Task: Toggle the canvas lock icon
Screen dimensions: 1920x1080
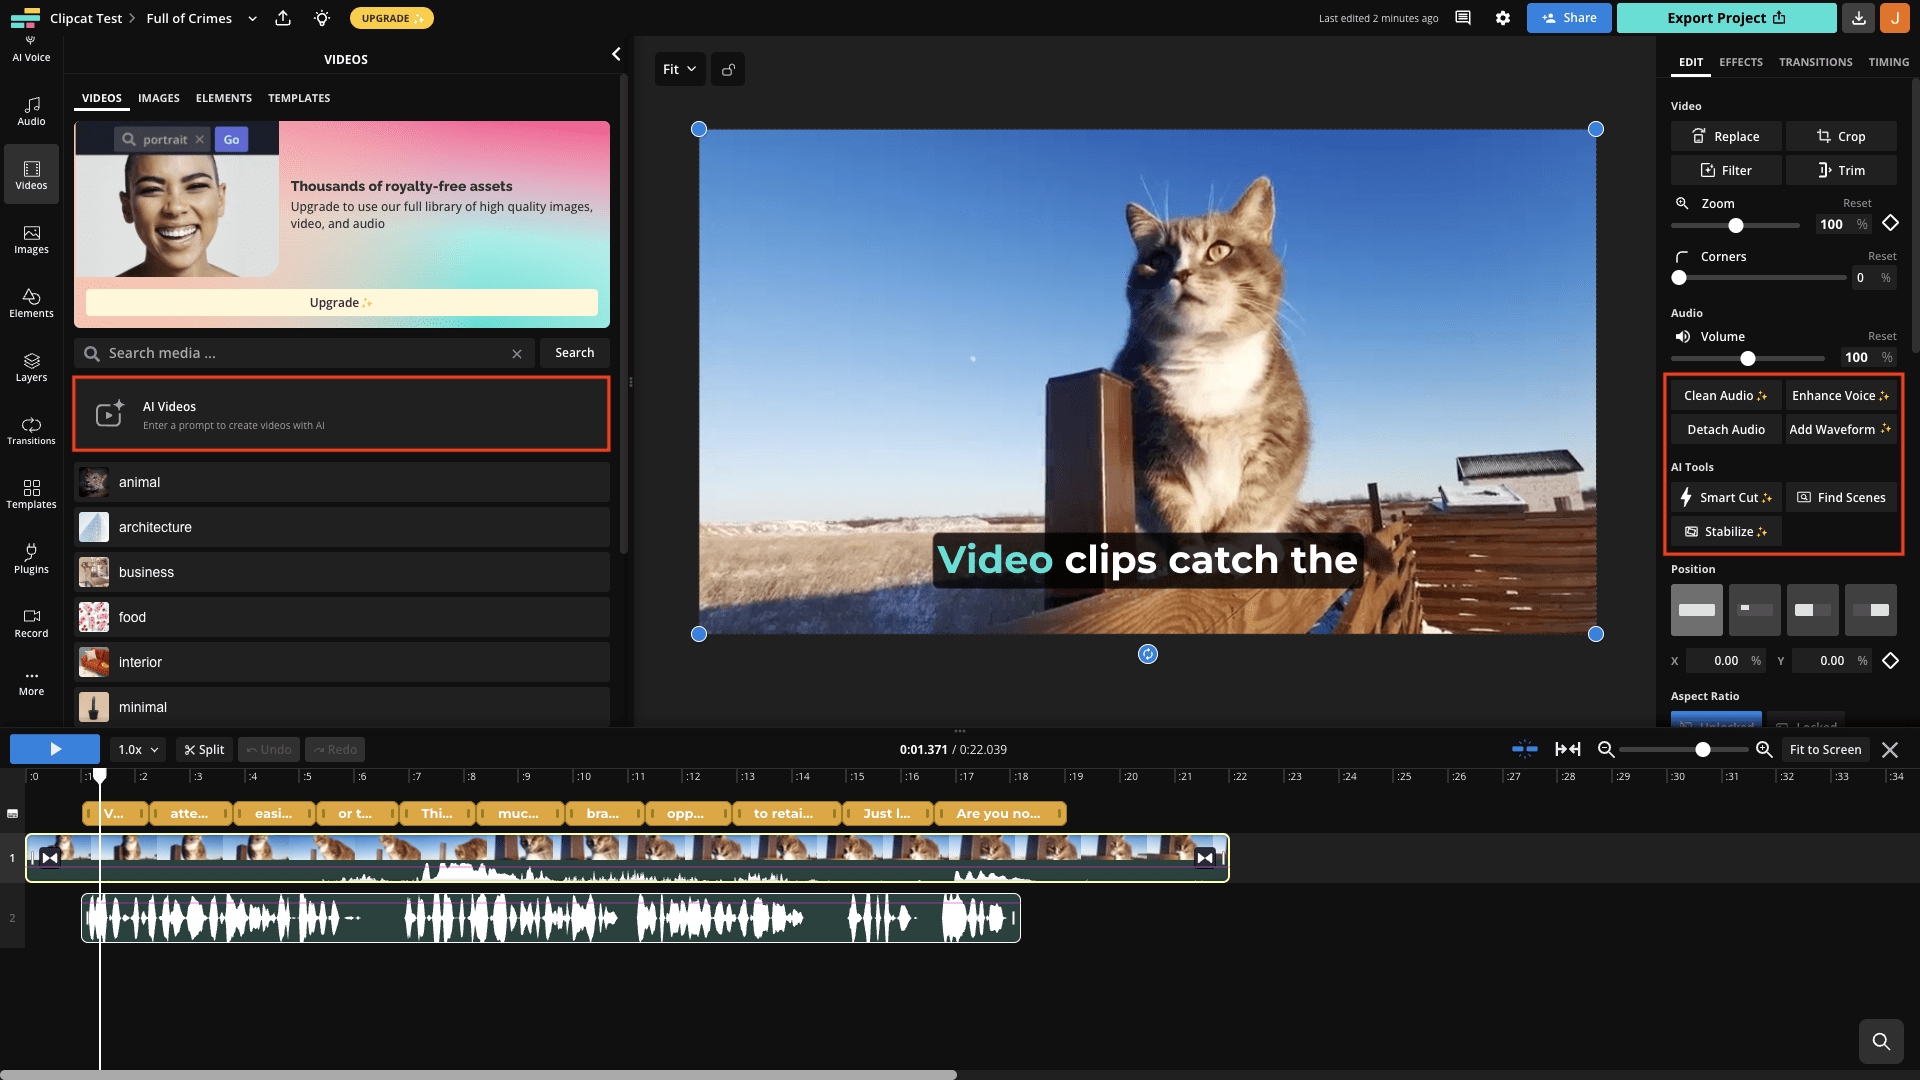Action: click(x=728, y=69)
